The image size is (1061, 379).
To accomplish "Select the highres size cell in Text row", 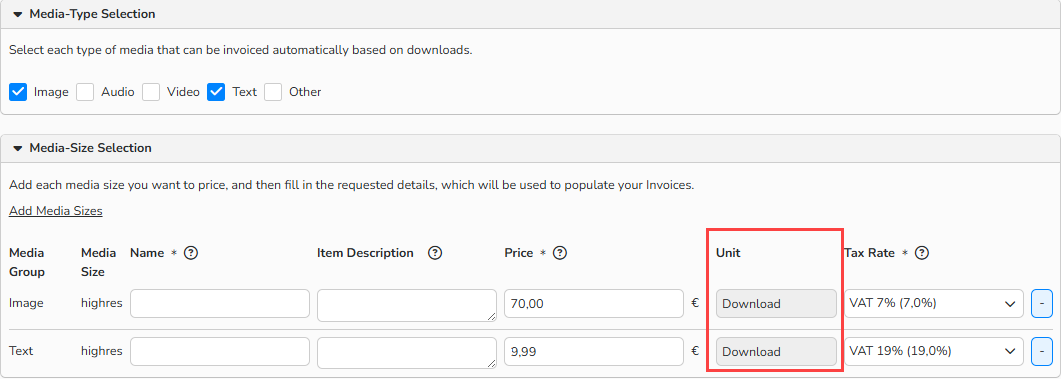I will coord(101,351).
